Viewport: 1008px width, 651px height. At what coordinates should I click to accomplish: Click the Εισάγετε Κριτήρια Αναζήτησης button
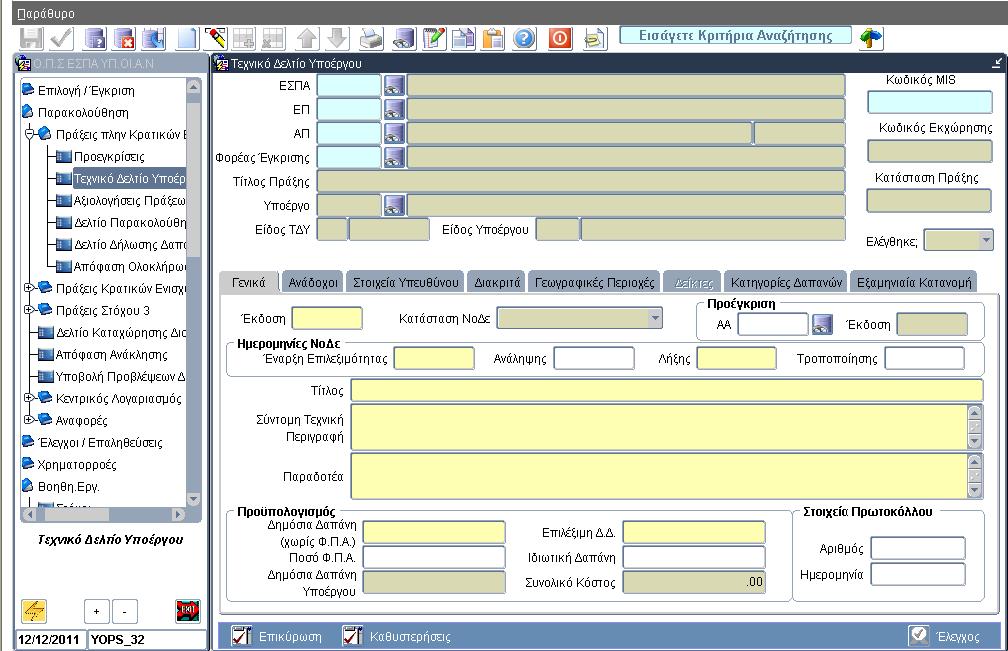735,36
